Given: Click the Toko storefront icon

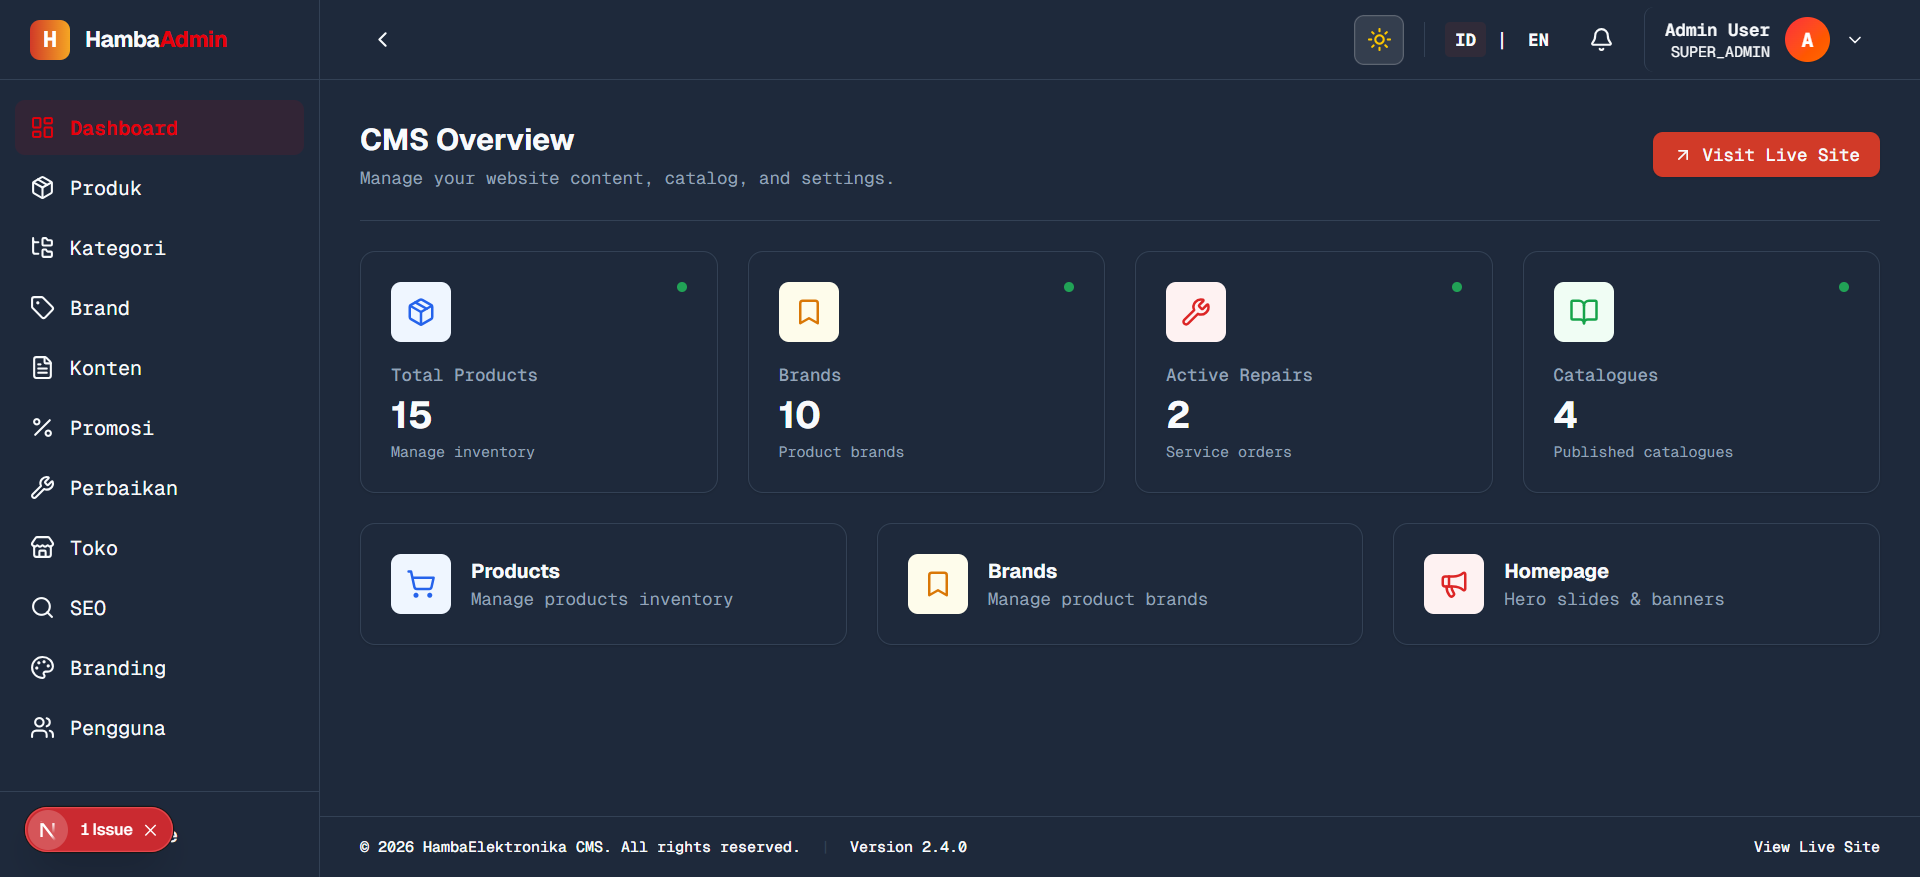Looking at the screenshot, I should [x=42, y=548].
